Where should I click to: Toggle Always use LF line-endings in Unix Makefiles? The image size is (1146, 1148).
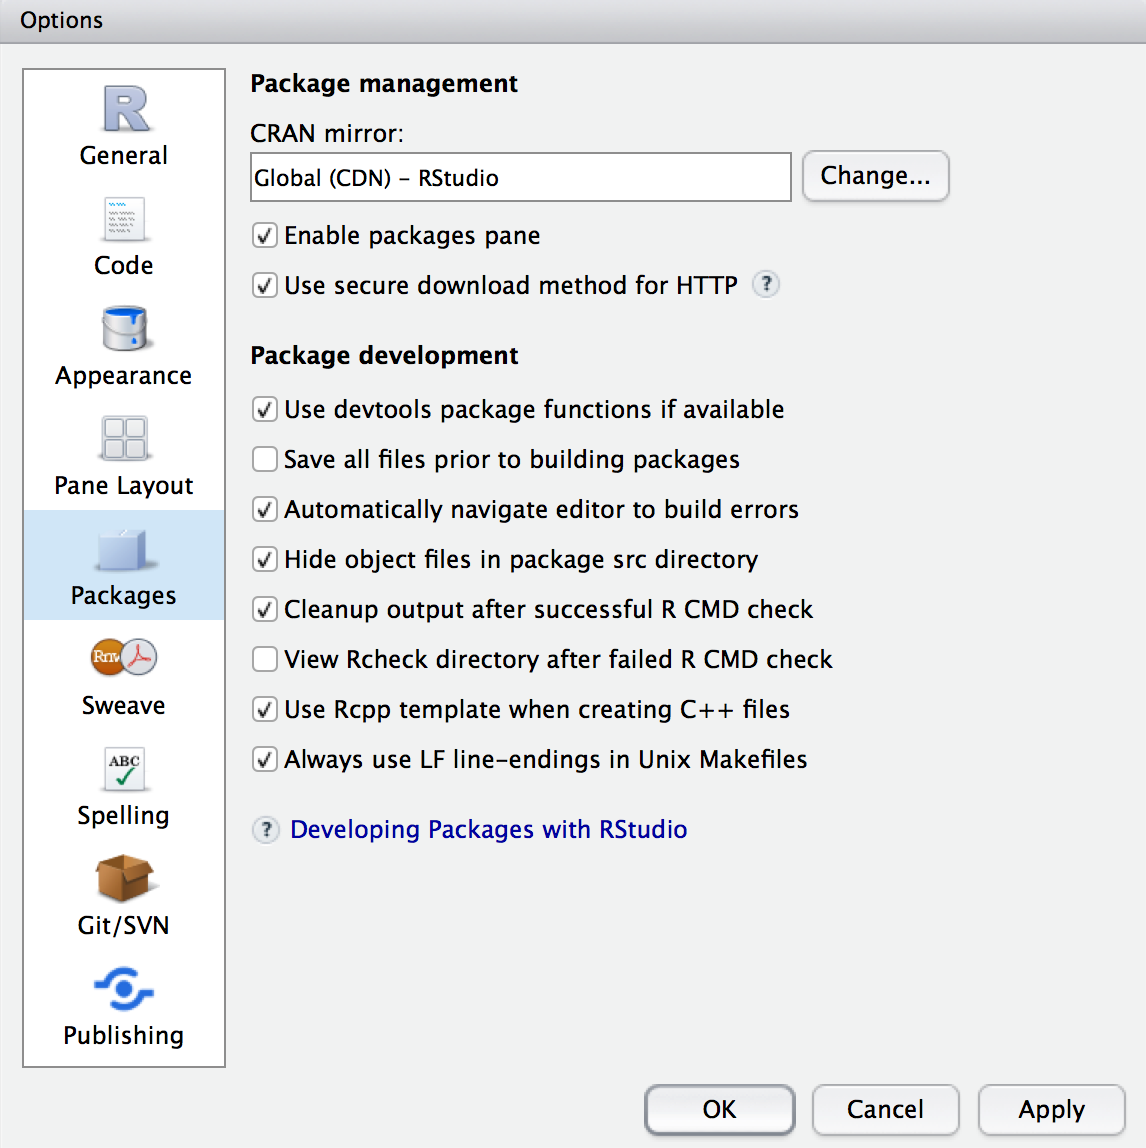click(264, 759)
